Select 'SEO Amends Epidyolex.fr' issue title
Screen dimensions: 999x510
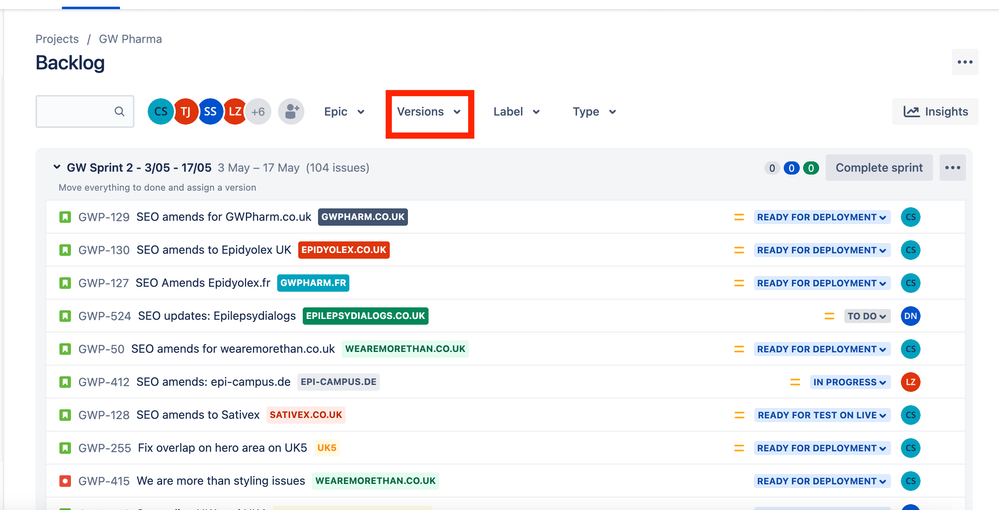pos(203,283)
